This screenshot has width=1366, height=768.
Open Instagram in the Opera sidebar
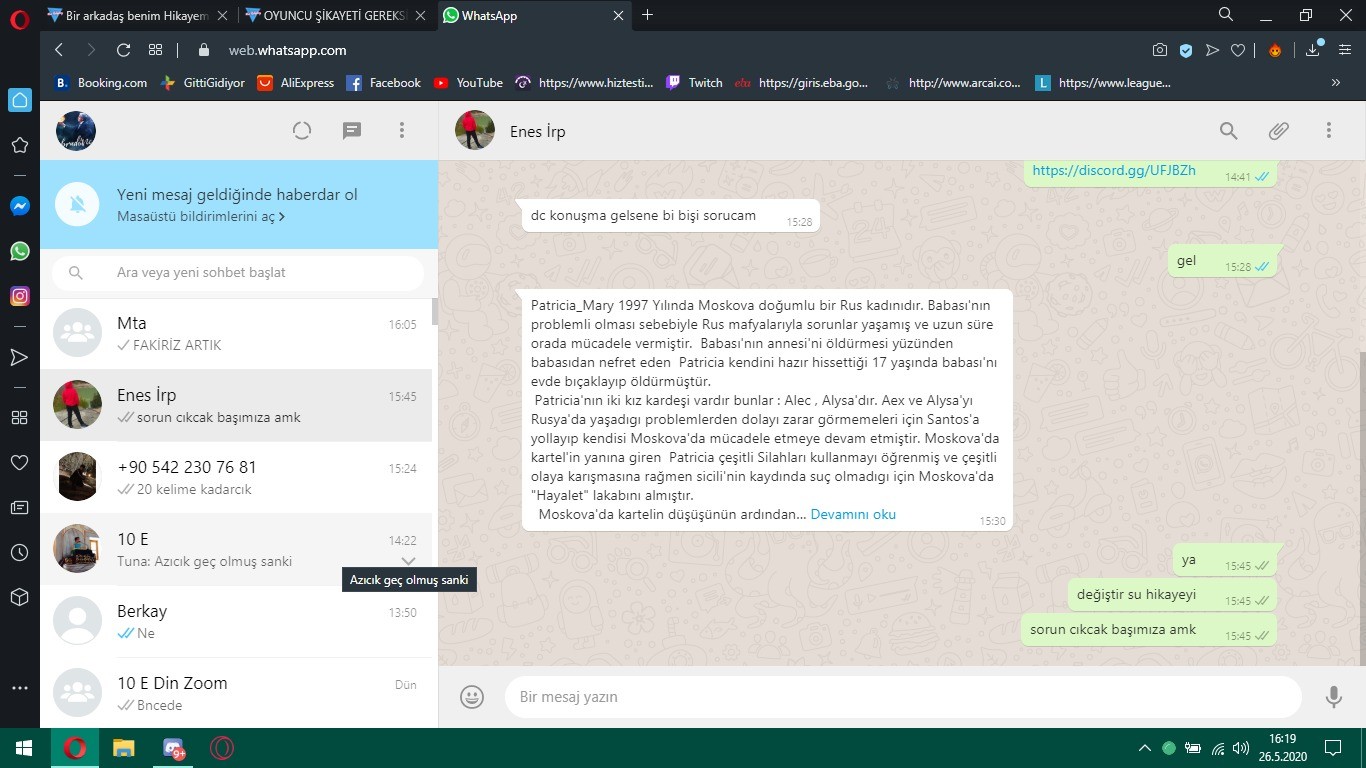(19, 296)
